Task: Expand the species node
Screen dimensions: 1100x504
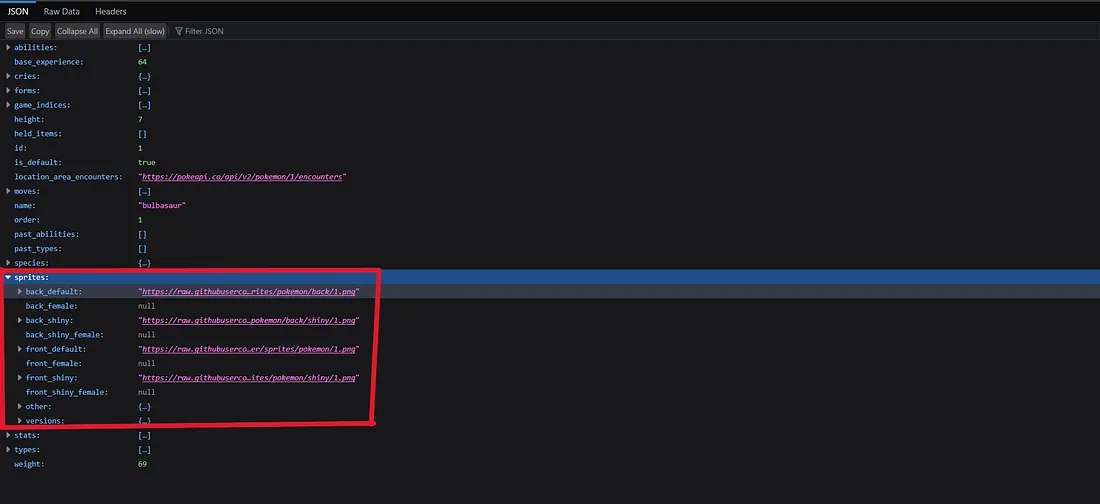Action: pyautogui.click(x=8, y=263)
